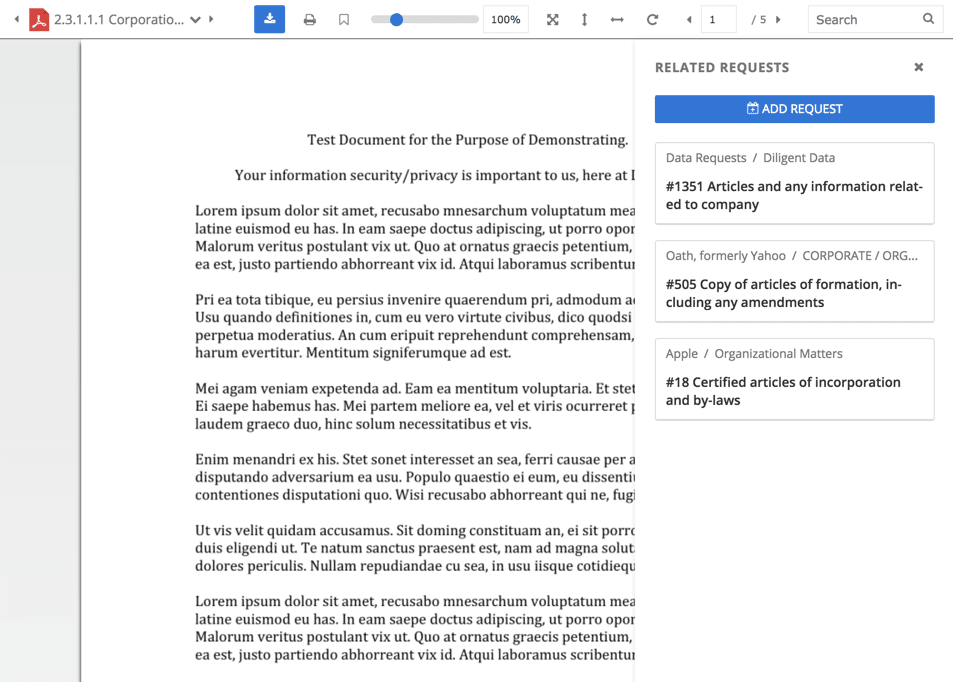Click the page number input field

[718, 20]
